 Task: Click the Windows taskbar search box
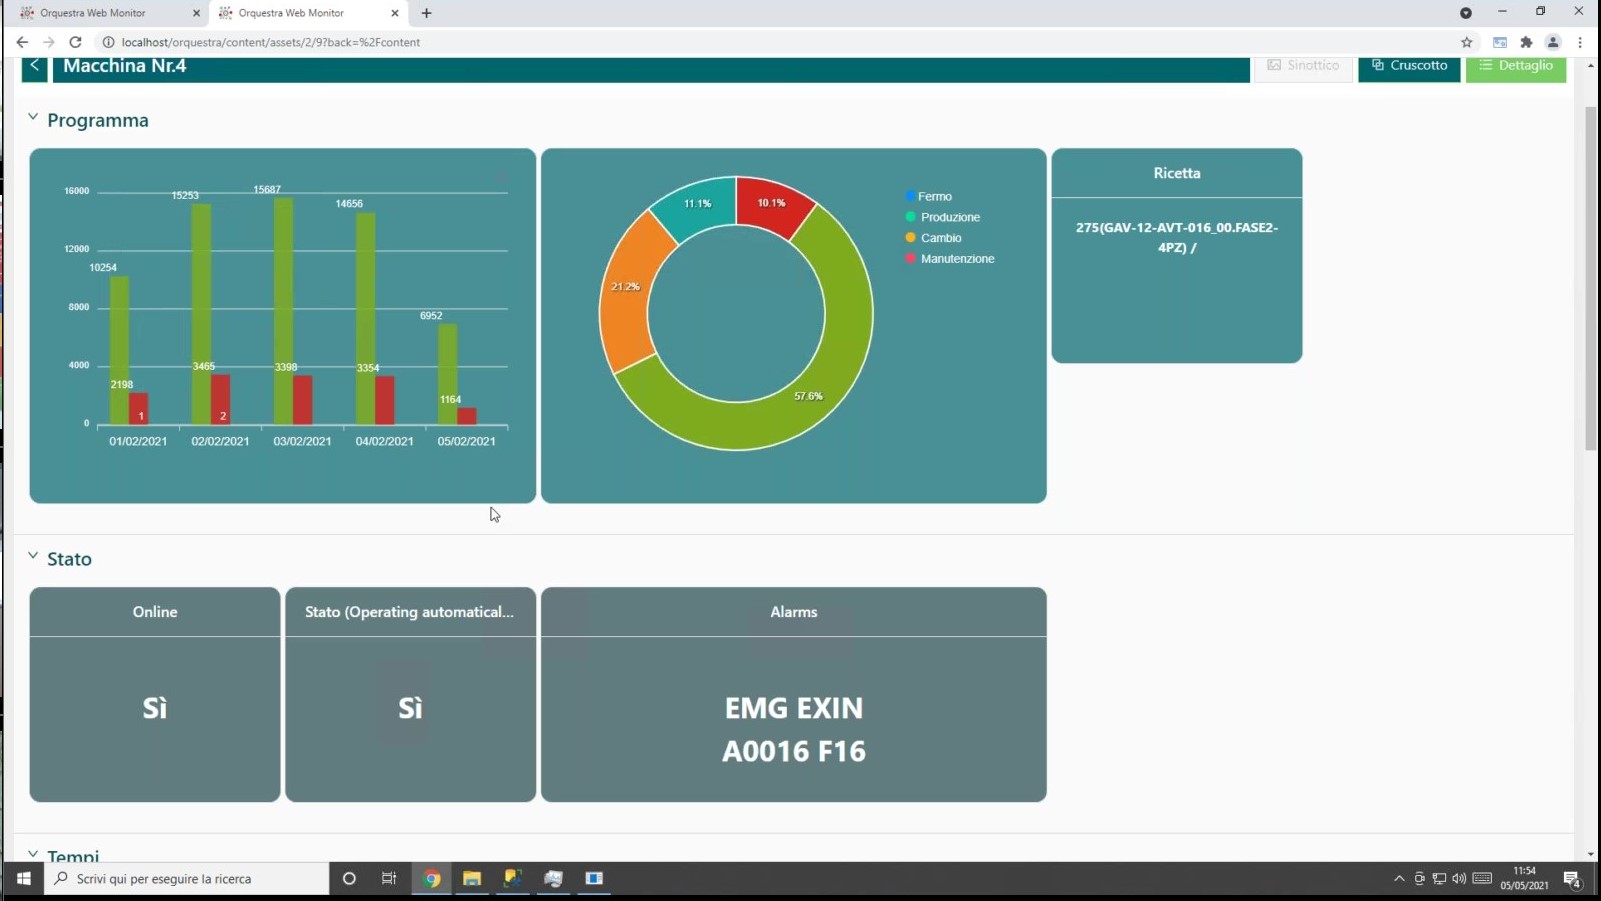pyautogui.click(x=188, y=878)
